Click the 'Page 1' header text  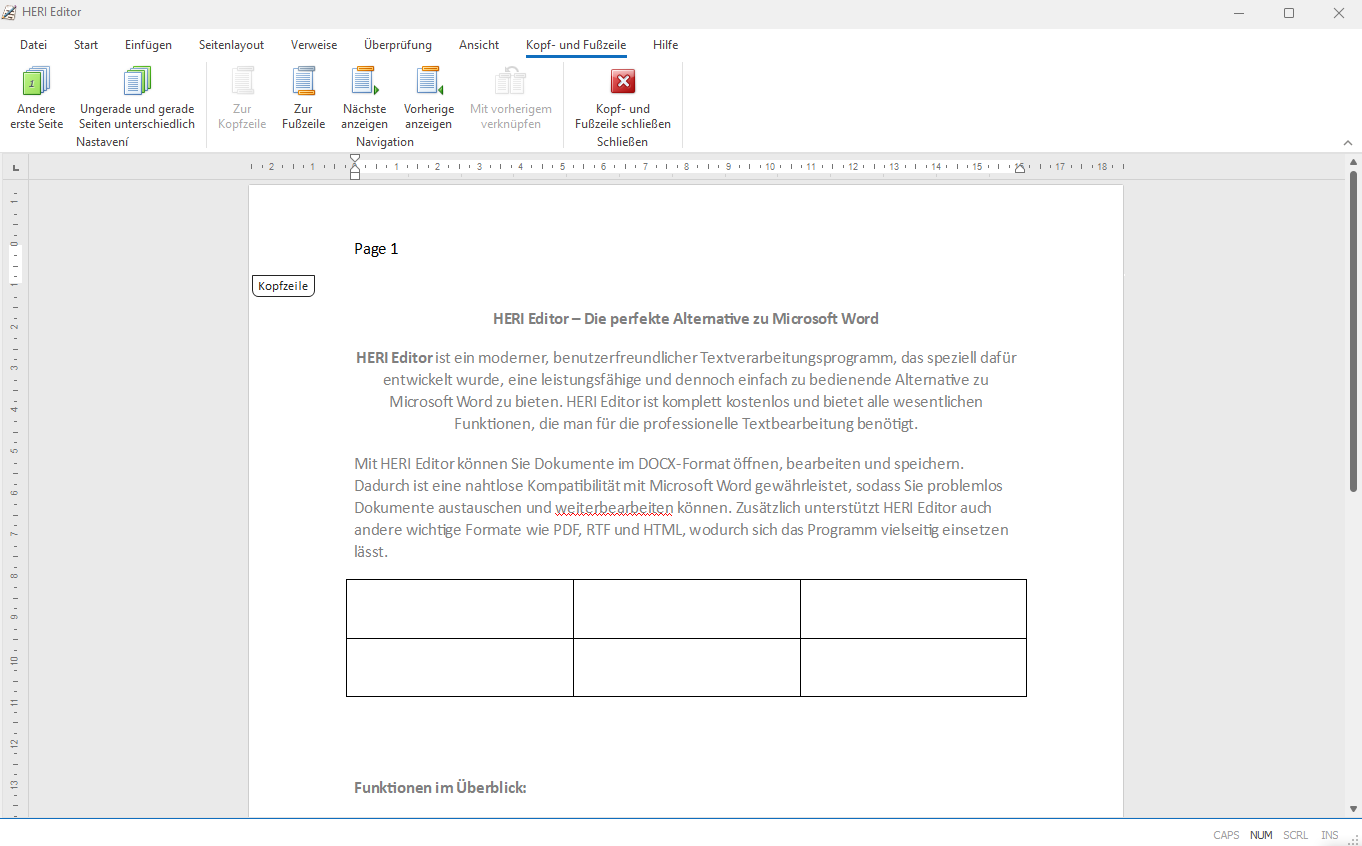pos(376,249)
